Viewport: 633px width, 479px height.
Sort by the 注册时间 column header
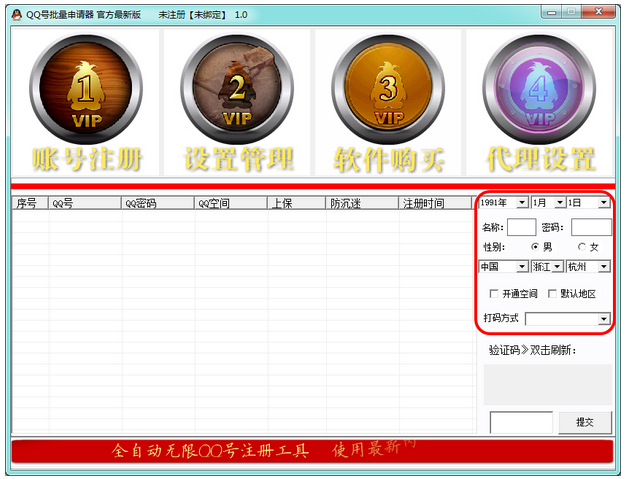[435, 203]
